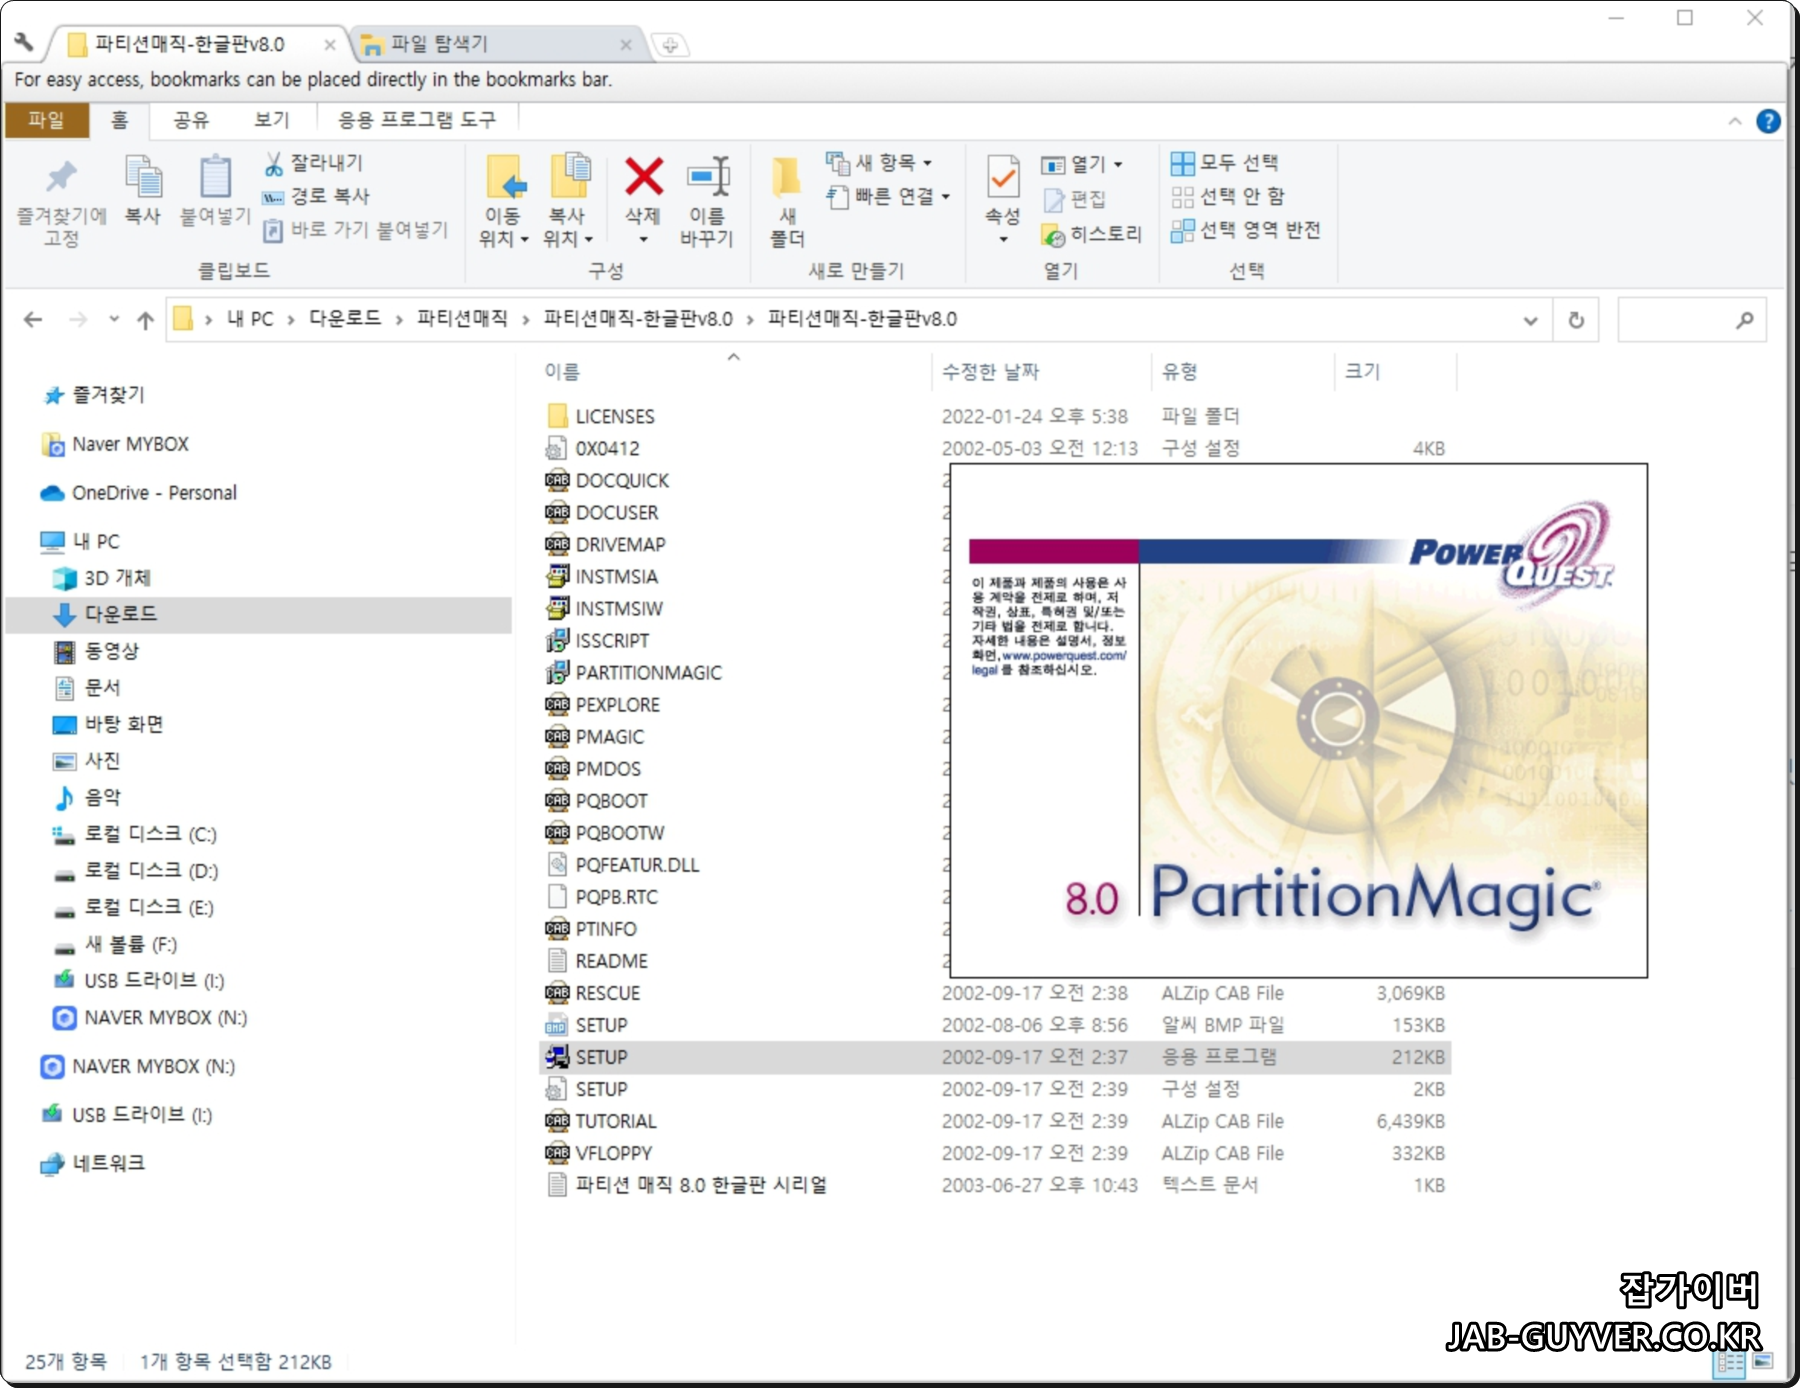Select USB 드라이브 (I:) under 내 PC

(139, 981)
